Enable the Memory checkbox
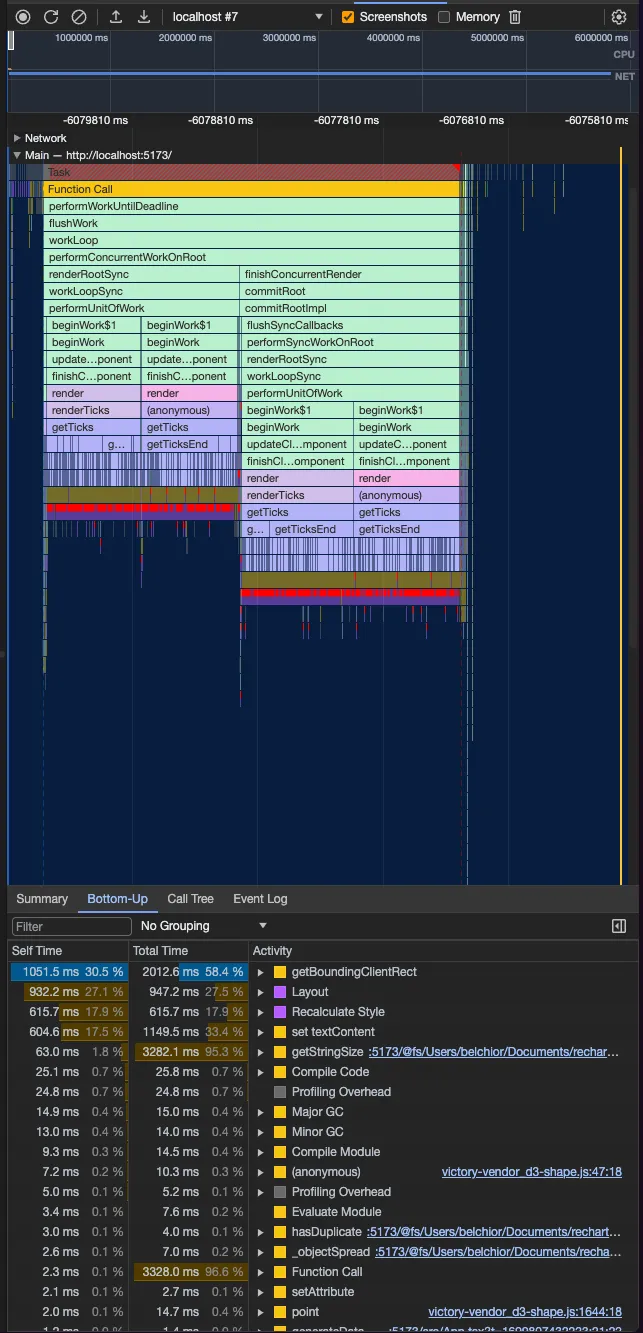This screenshot has width=643, height=1333. point(444,17)
